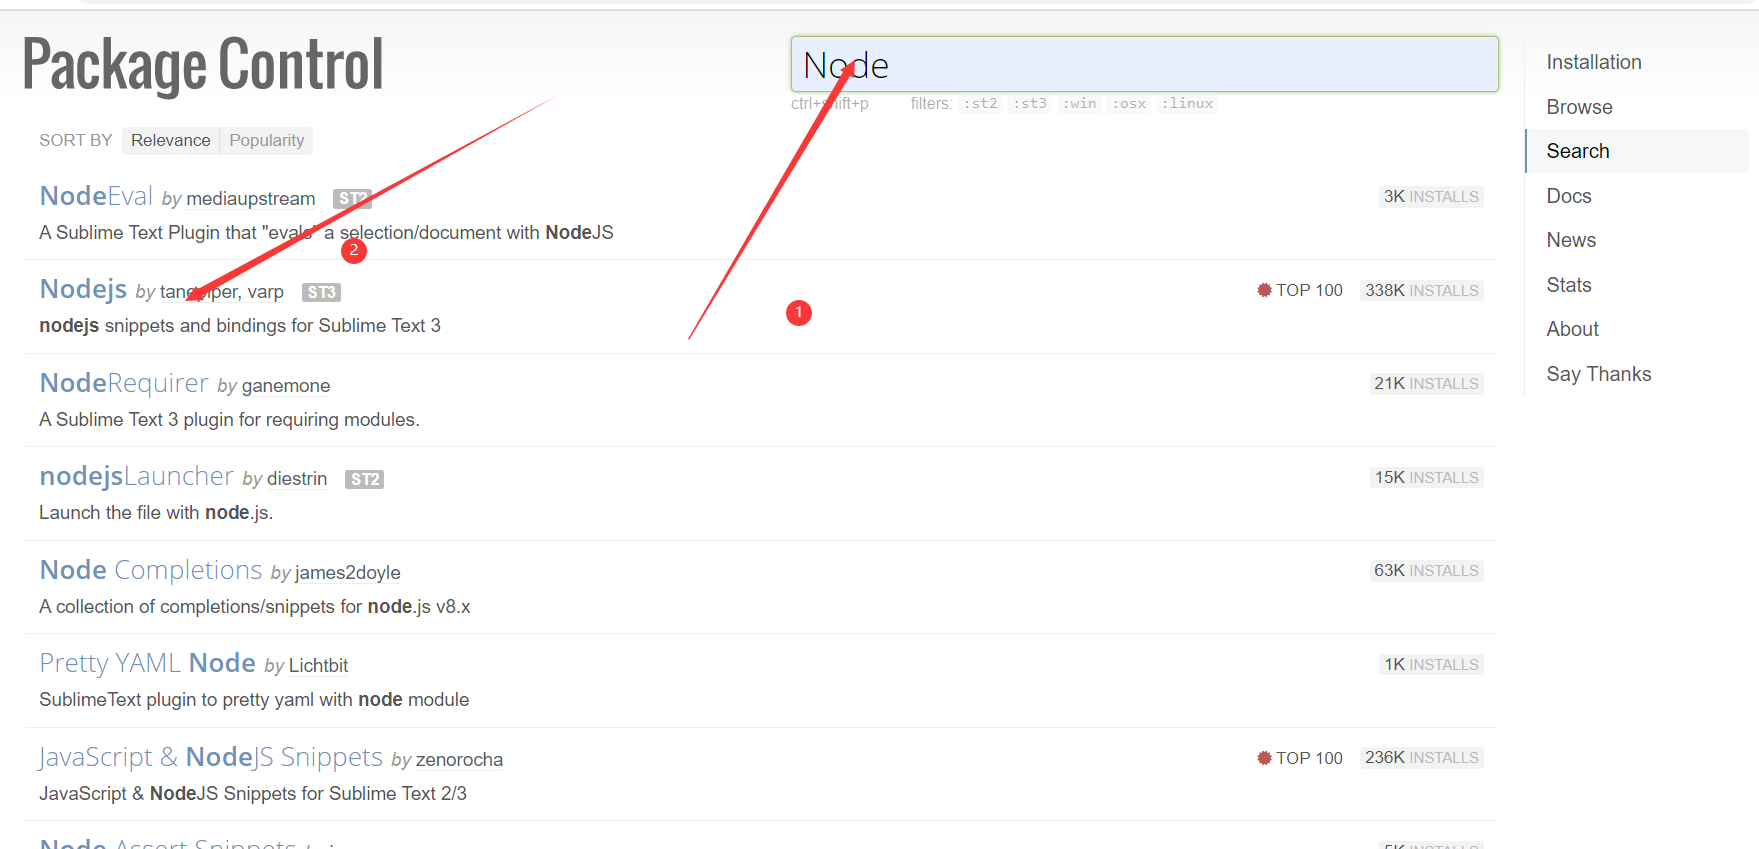The width and height of the screenshot is (1759, 849).
Task: Click the 236K INSTALLS count
Action: (1421, 758)
